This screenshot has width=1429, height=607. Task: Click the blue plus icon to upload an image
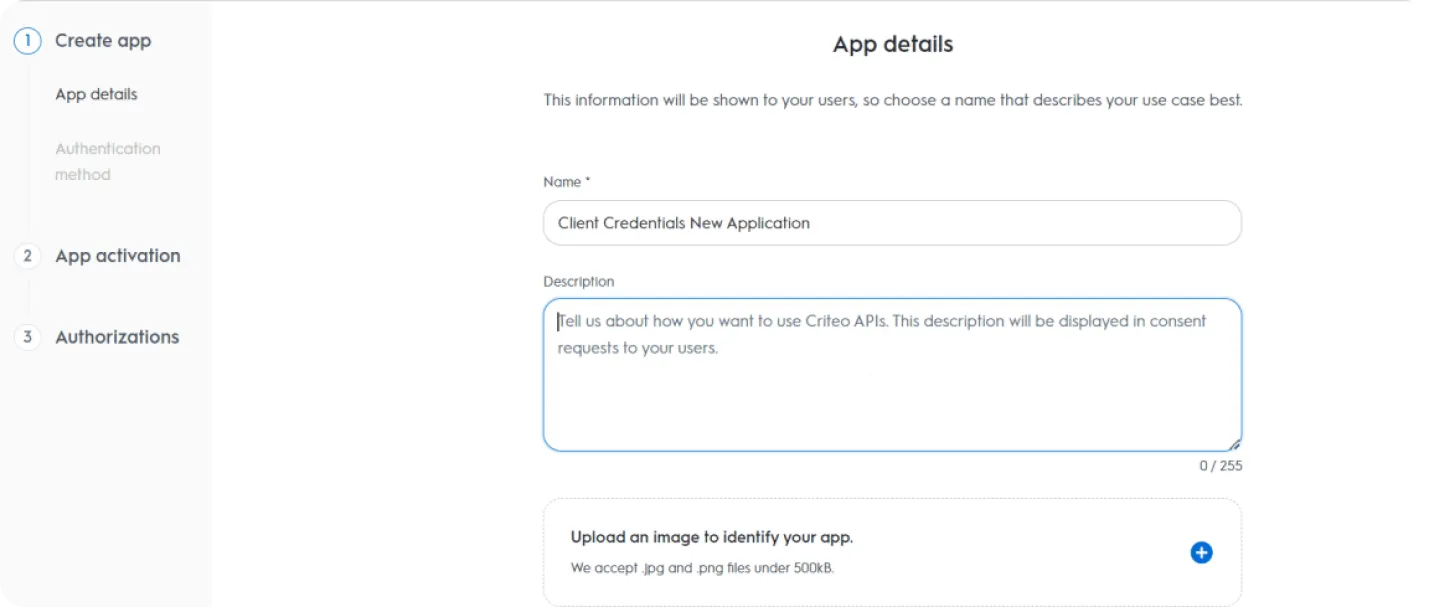click(1201, 552)
